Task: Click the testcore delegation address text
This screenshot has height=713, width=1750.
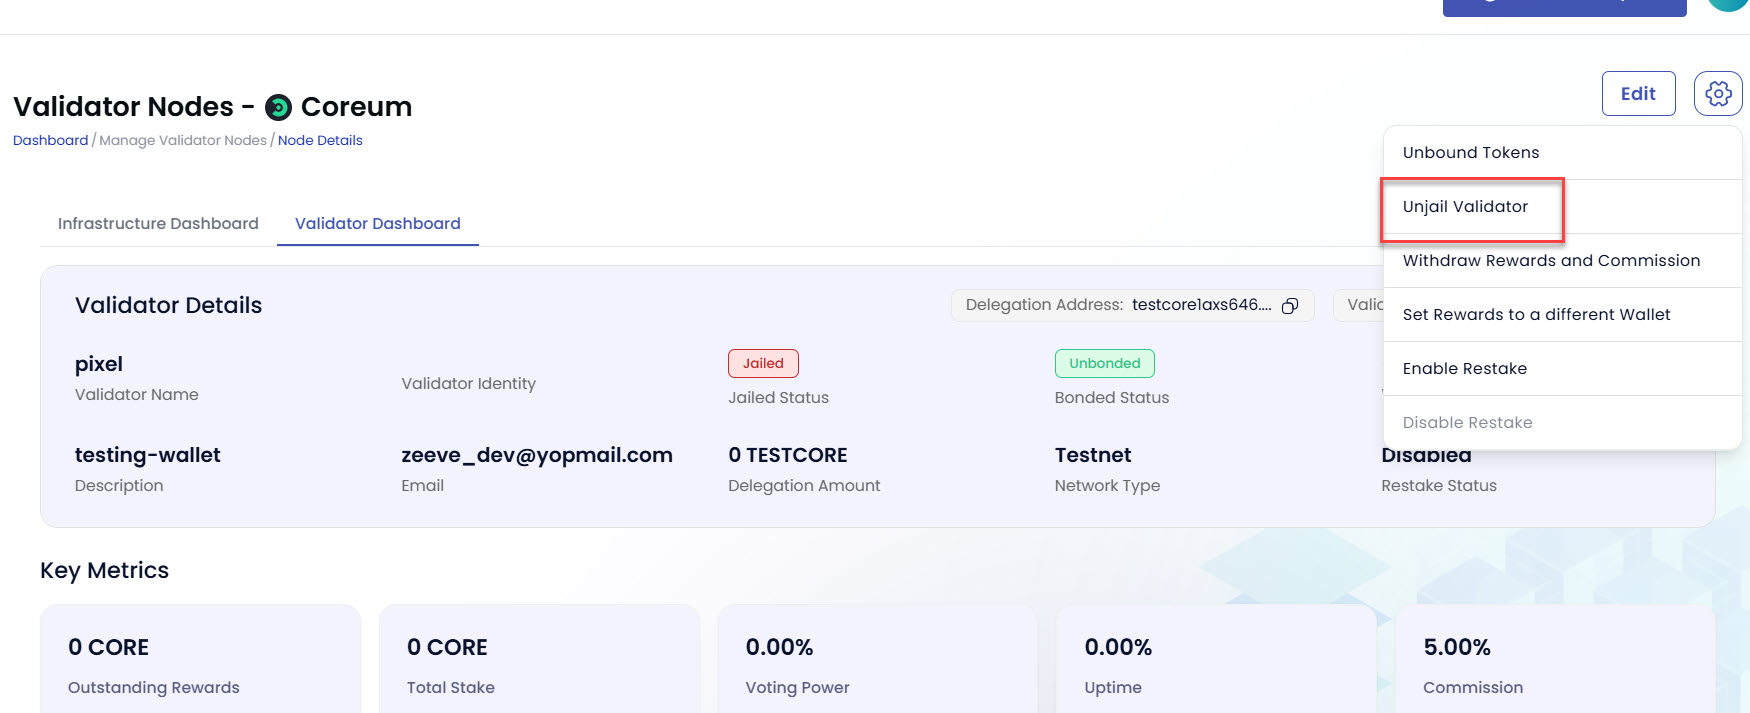Action: [x=1201, y=305]
